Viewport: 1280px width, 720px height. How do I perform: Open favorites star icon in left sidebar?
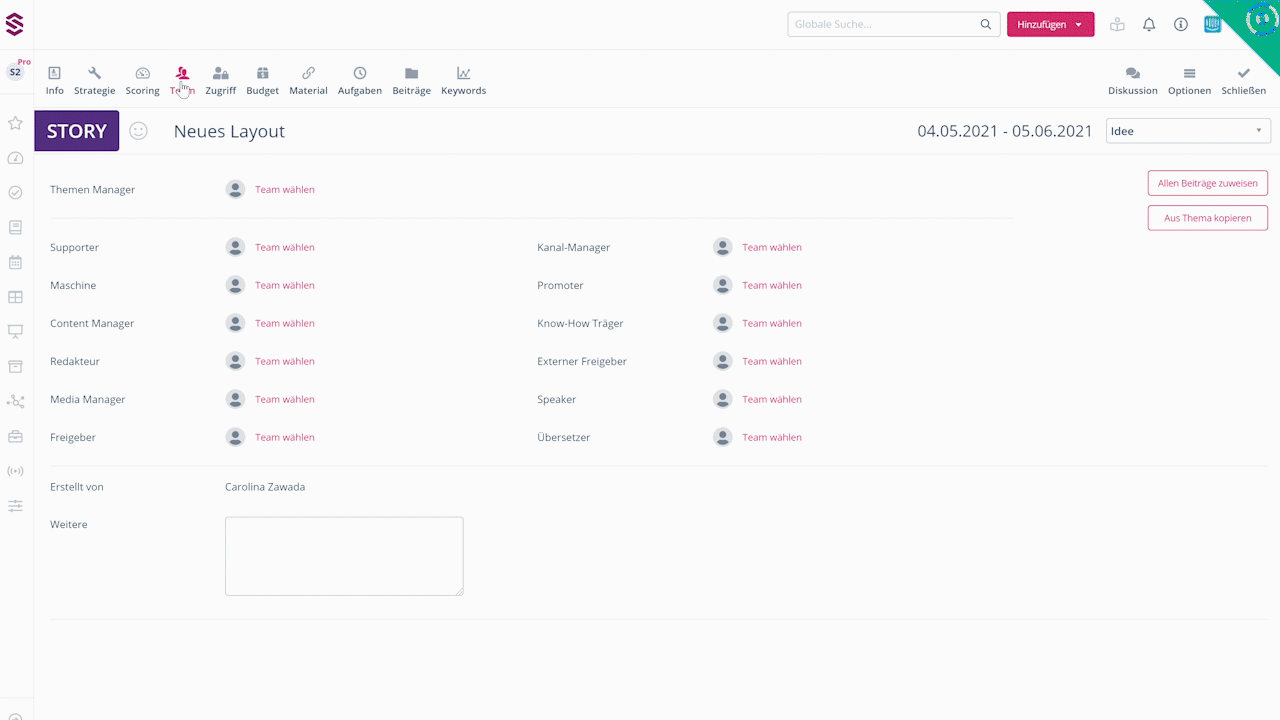pos(15,123)
